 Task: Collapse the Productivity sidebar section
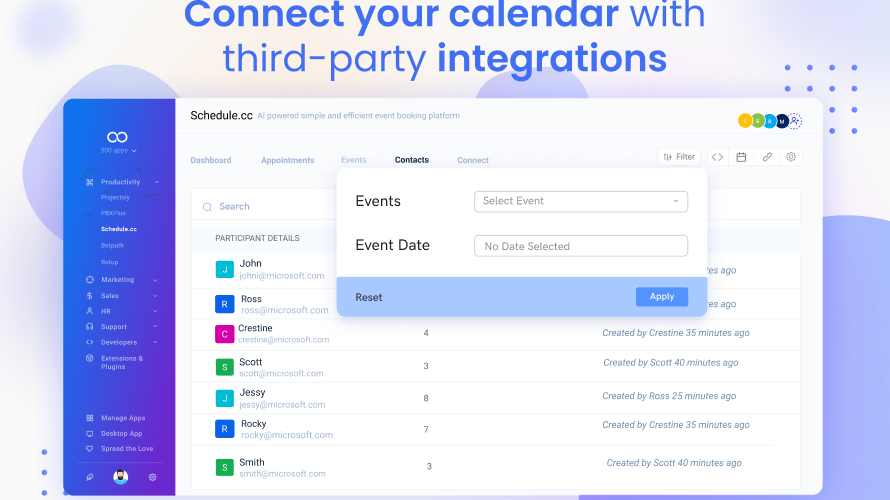tap(156, 182)
